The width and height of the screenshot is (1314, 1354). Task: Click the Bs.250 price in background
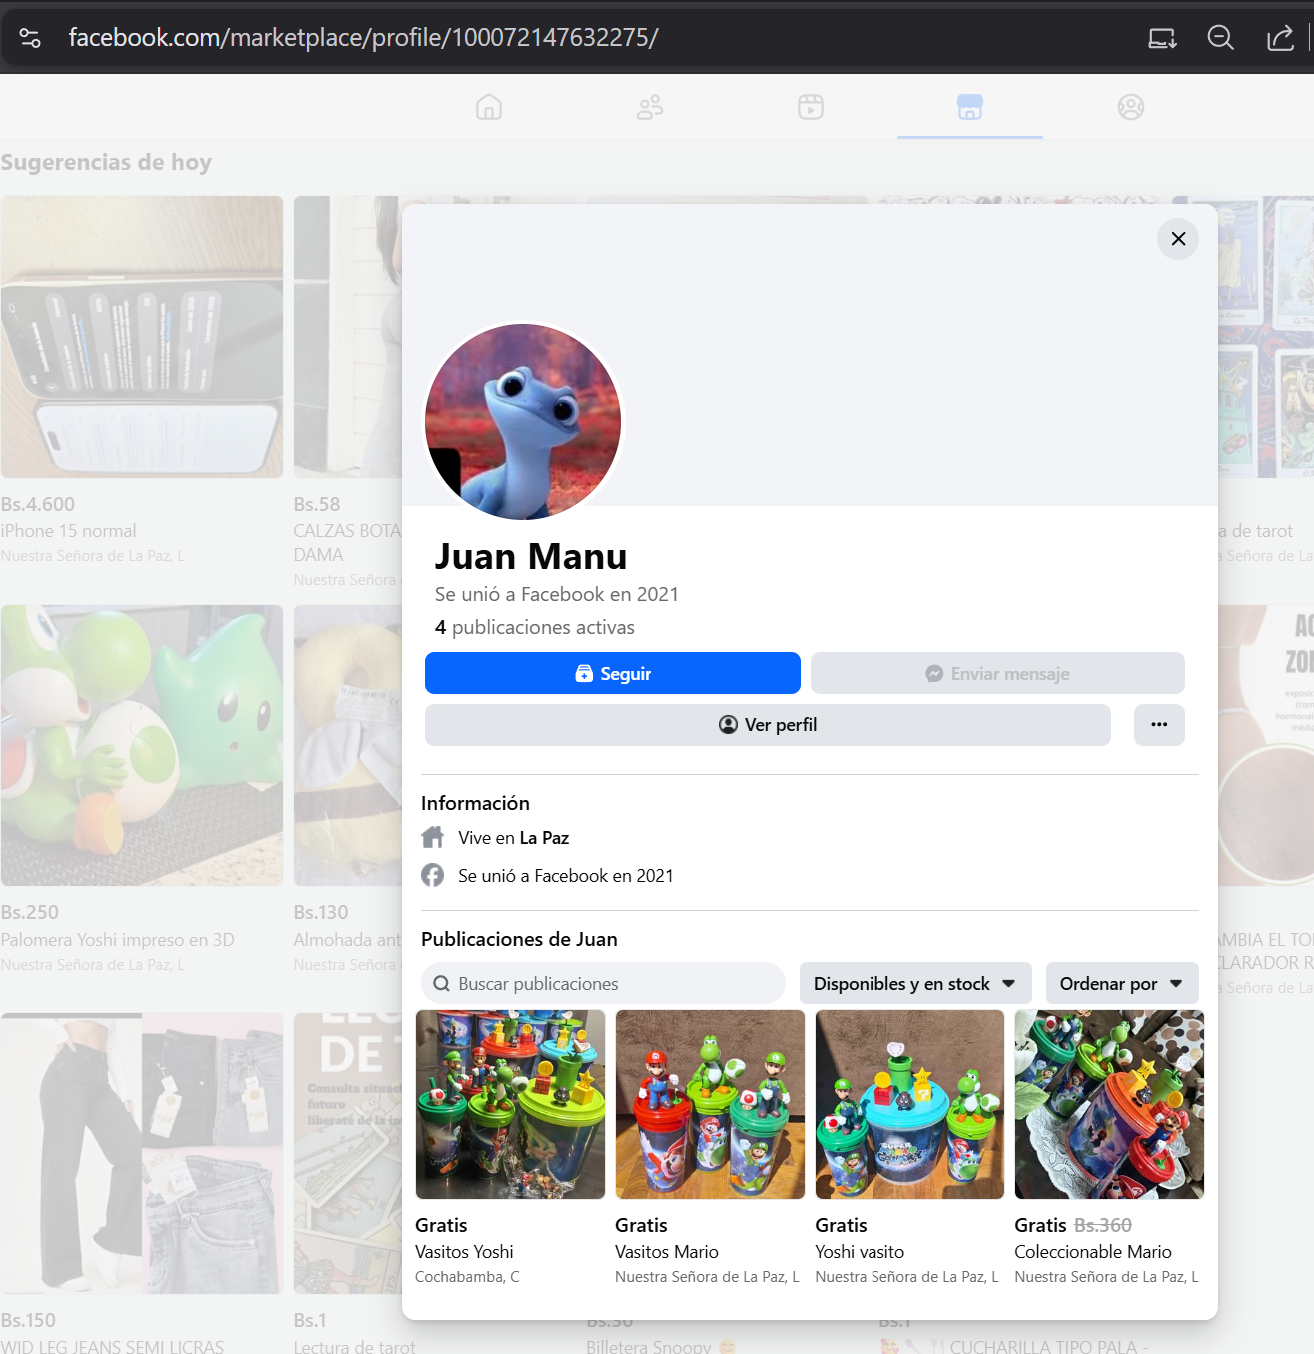point(30,912)
